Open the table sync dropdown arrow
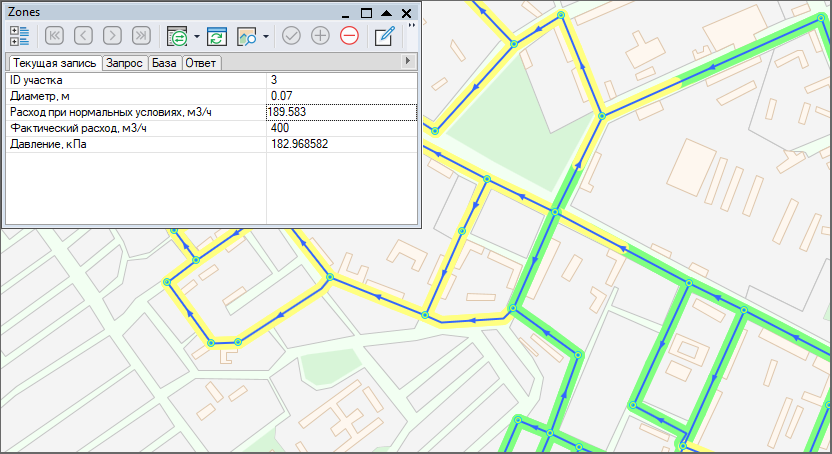832x454 pixels. click(197, 37)
